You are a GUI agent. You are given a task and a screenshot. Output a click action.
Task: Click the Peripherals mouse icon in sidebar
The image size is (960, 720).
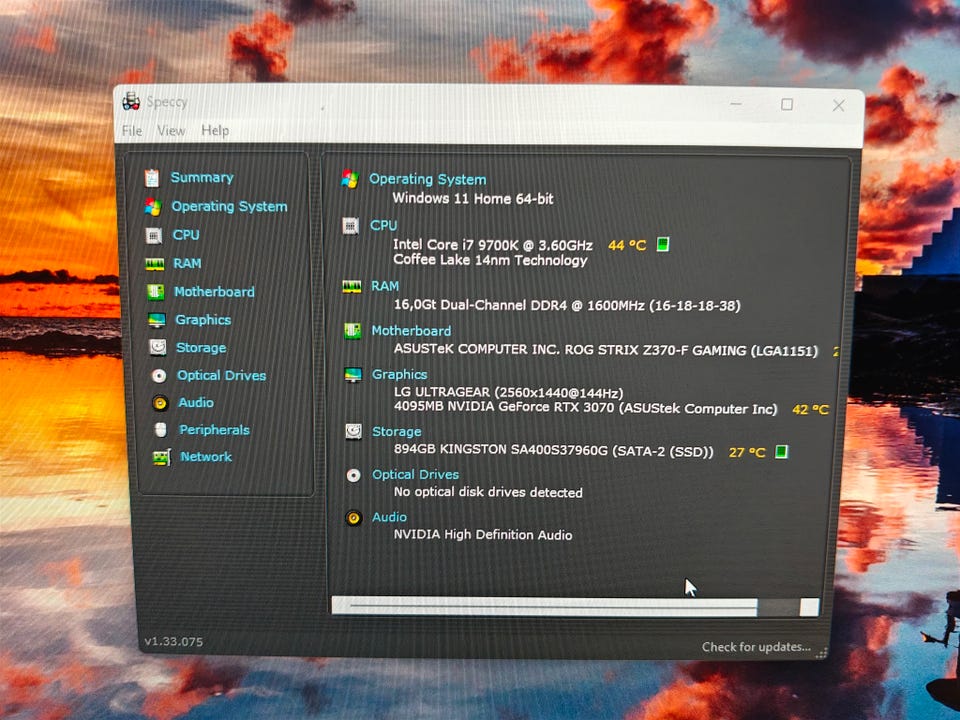pos(160,430)
